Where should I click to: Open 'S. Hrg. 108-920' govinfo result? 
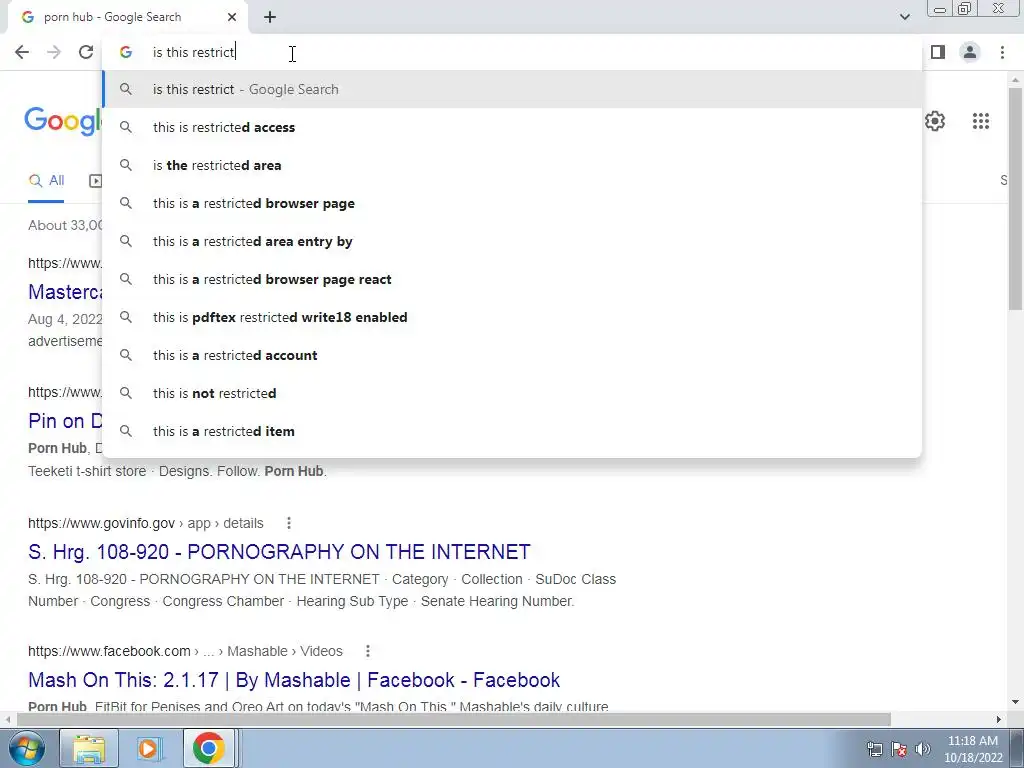click(x=279, y=552)
